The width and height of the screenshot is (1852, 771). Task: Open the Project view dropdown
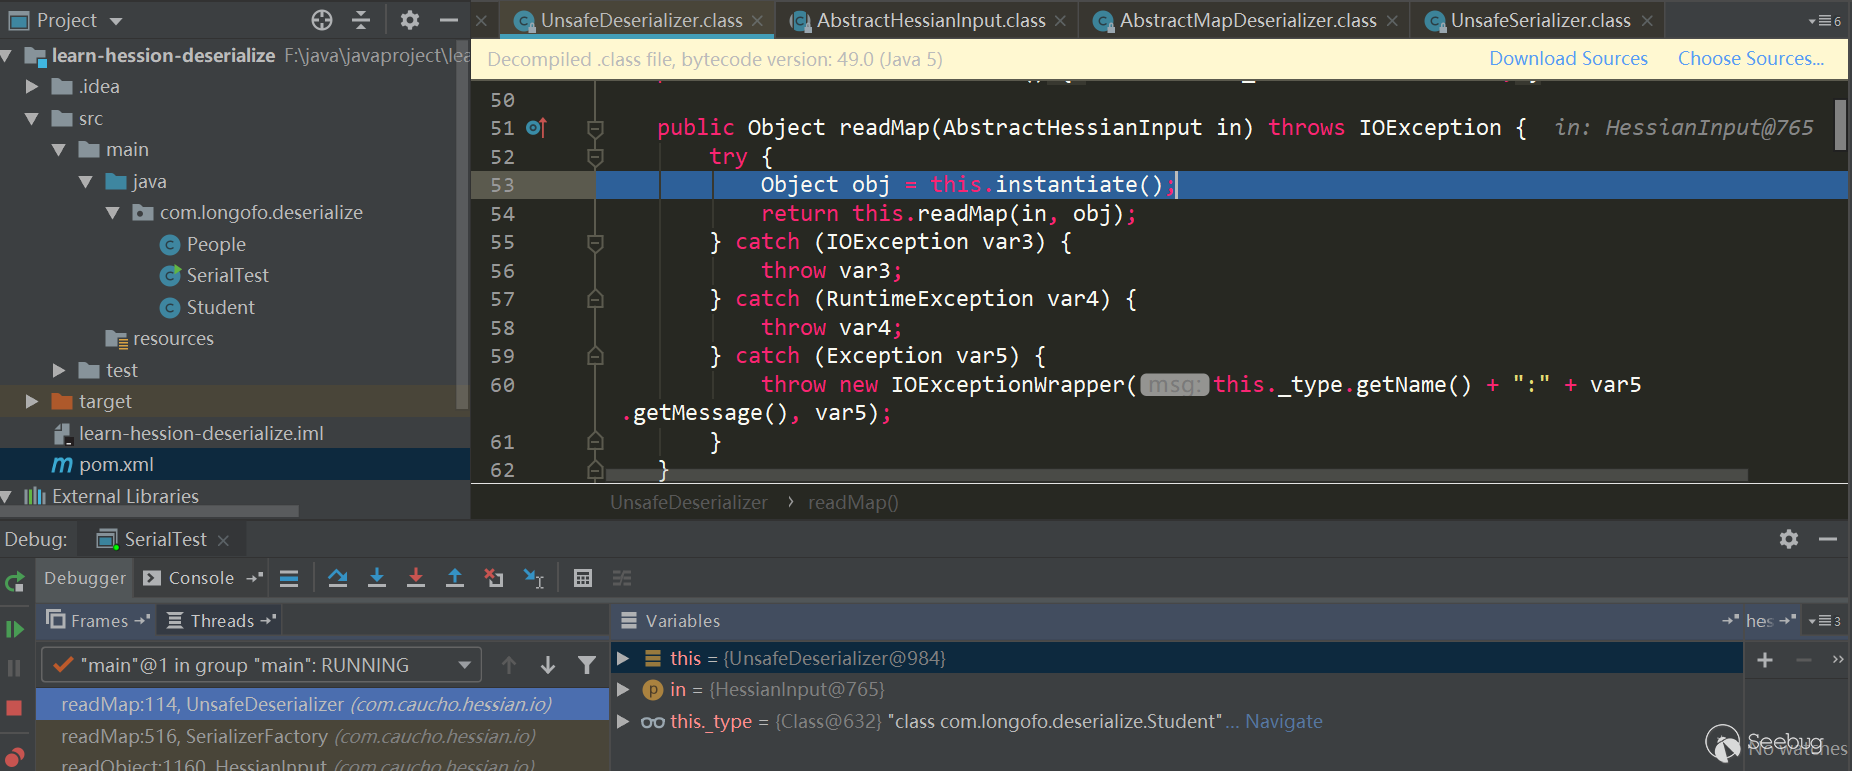116,21
